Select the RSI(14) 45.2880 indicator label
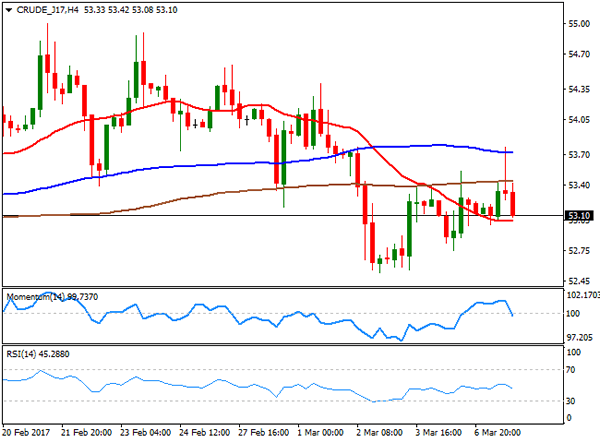600x443 pixels. click(38, 354)
